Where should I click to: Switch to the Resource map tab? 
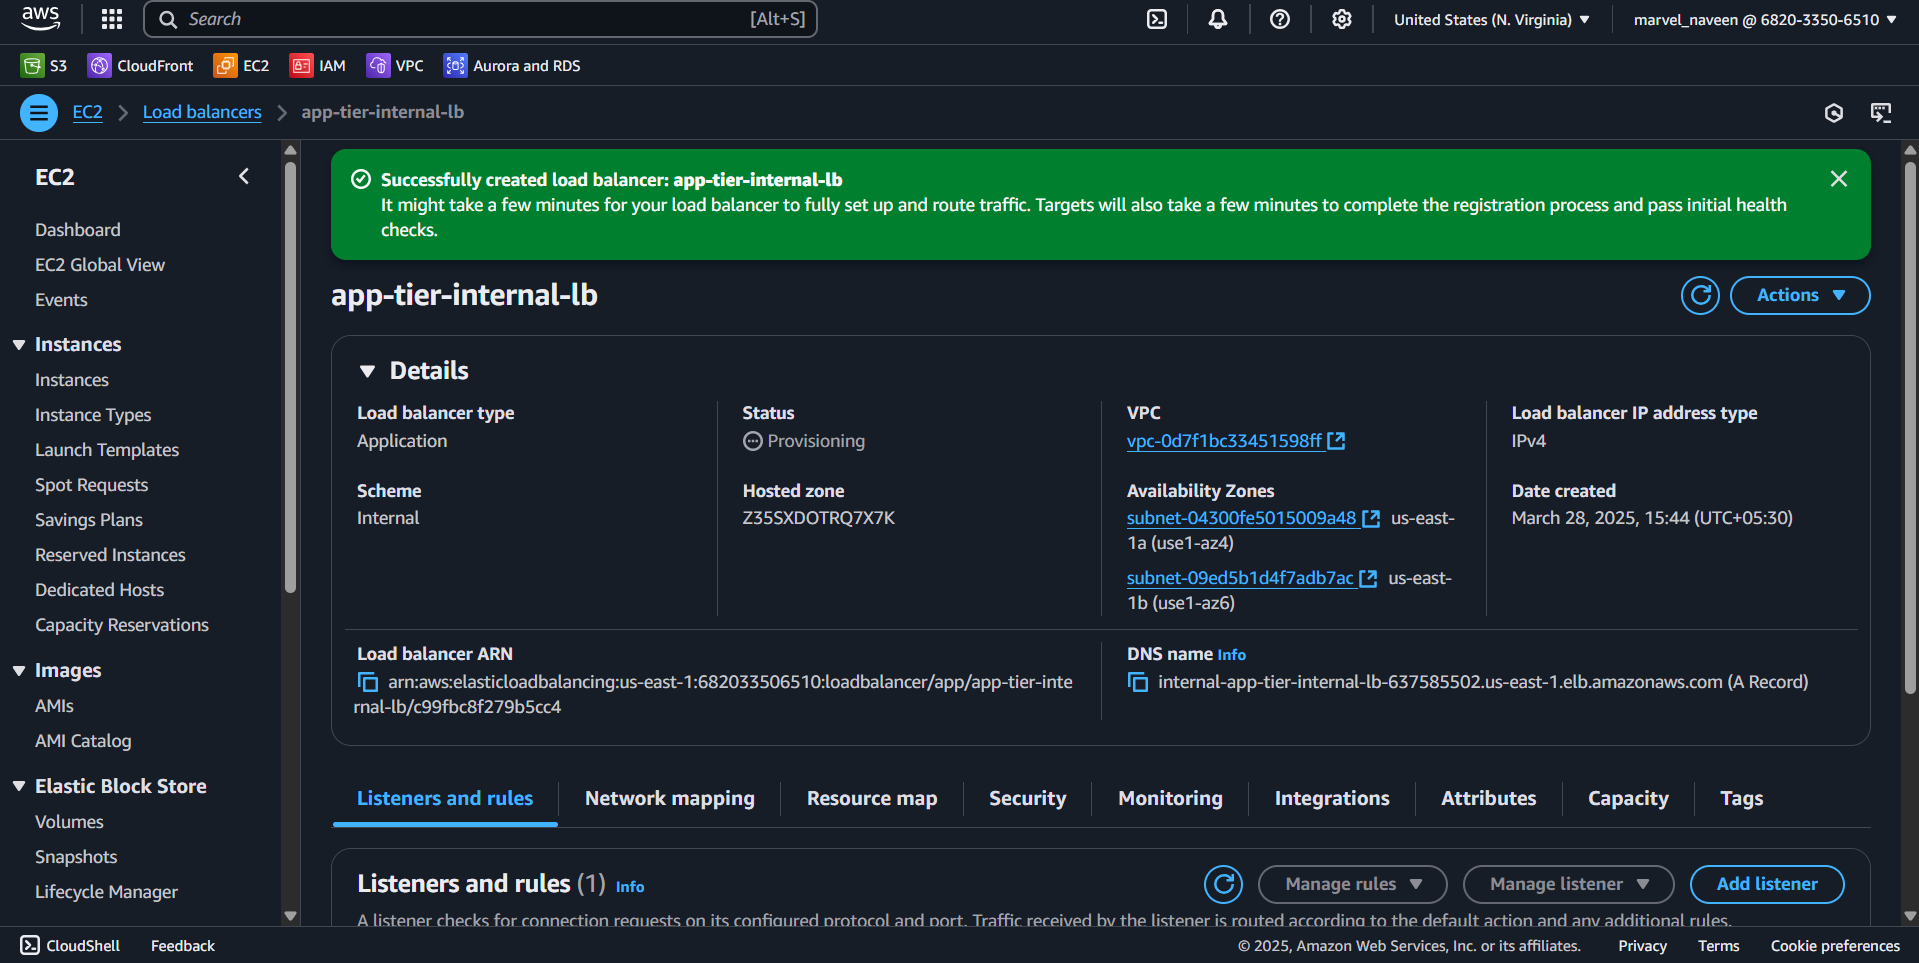(x=871, y=798)
